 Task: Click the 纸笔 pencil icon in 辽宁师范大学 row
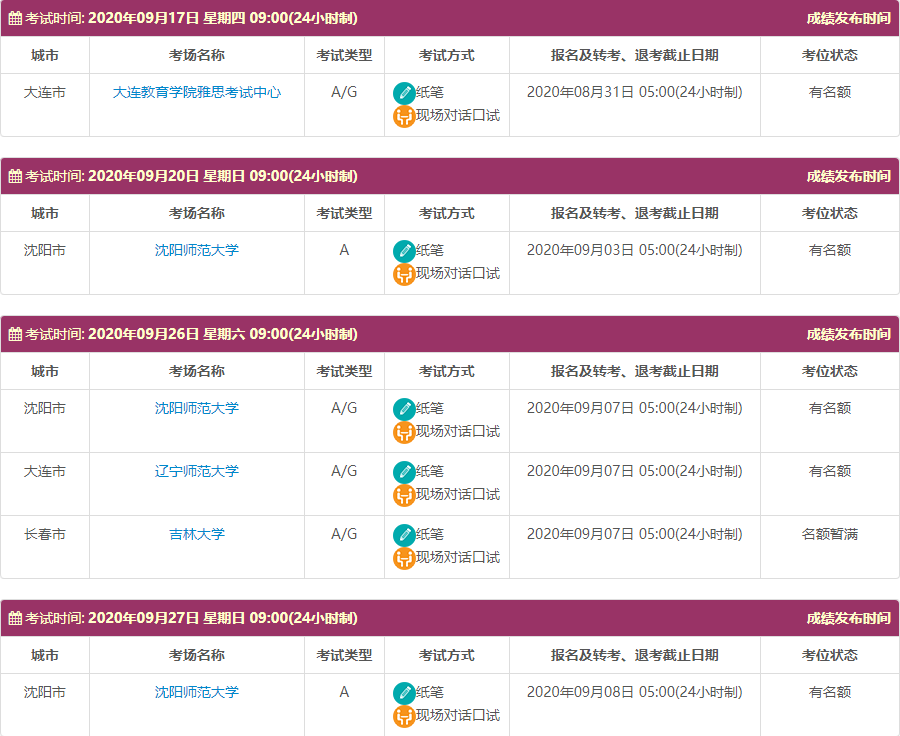404,472
